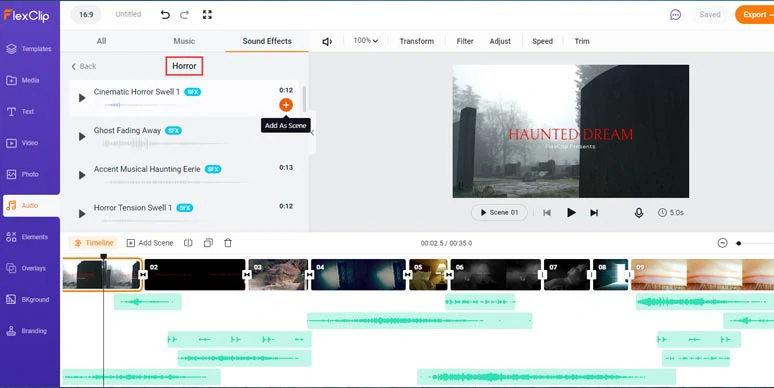774x388 pixels.
Task: Click the timeline zoom slider handle
Action: coord(738,243)
